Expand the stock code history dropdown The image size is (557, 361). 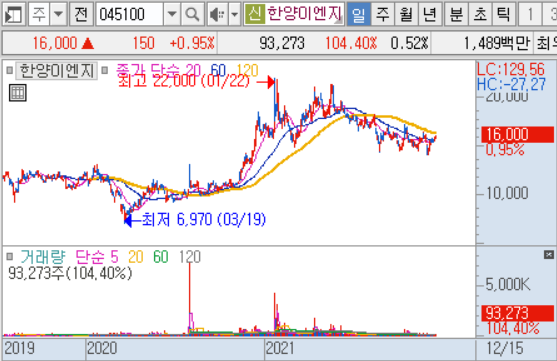(x=172, y=14)
